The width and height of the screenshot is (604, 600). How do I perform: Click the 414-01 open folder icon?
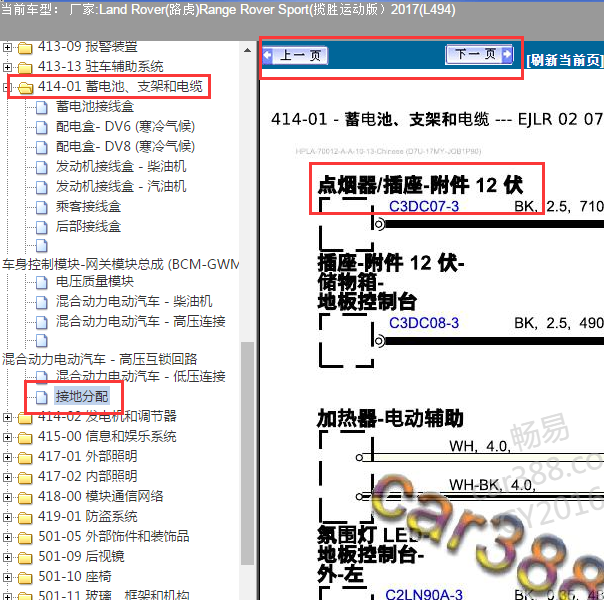[25, 88]
